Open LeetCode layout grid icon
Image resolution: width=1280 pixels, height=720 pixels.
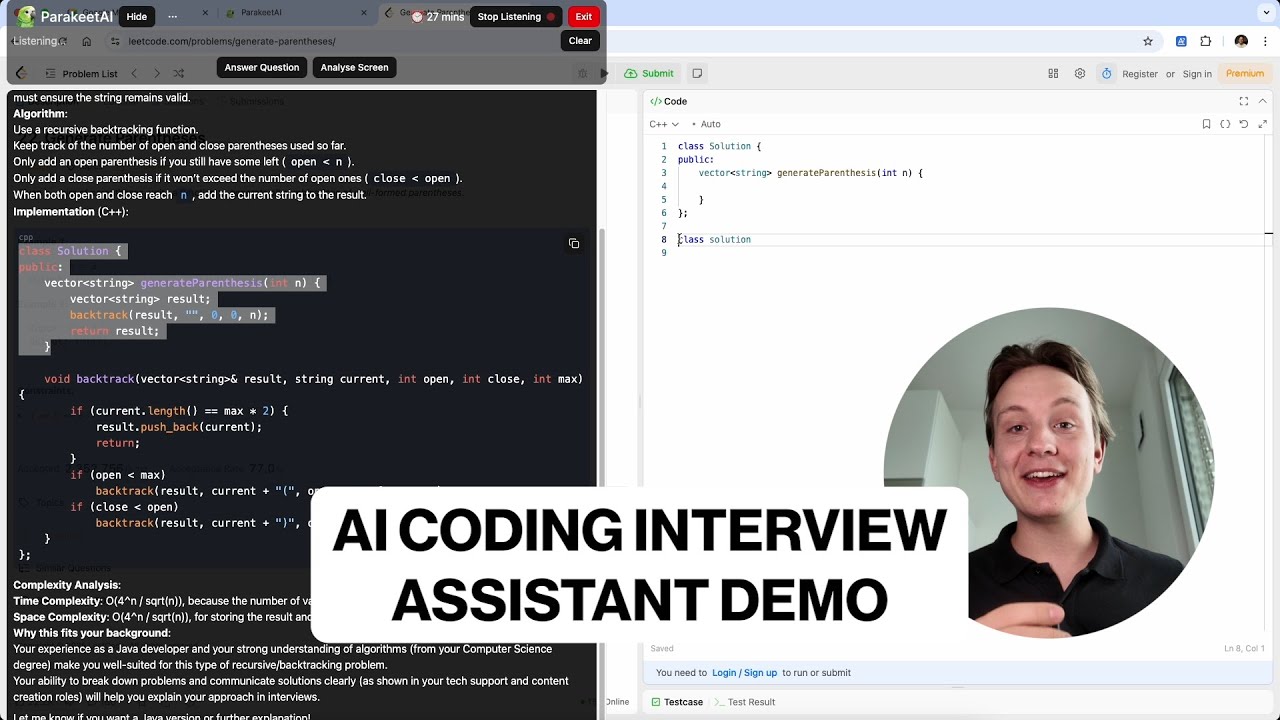pyautogui.click(x=1053, y=73)
